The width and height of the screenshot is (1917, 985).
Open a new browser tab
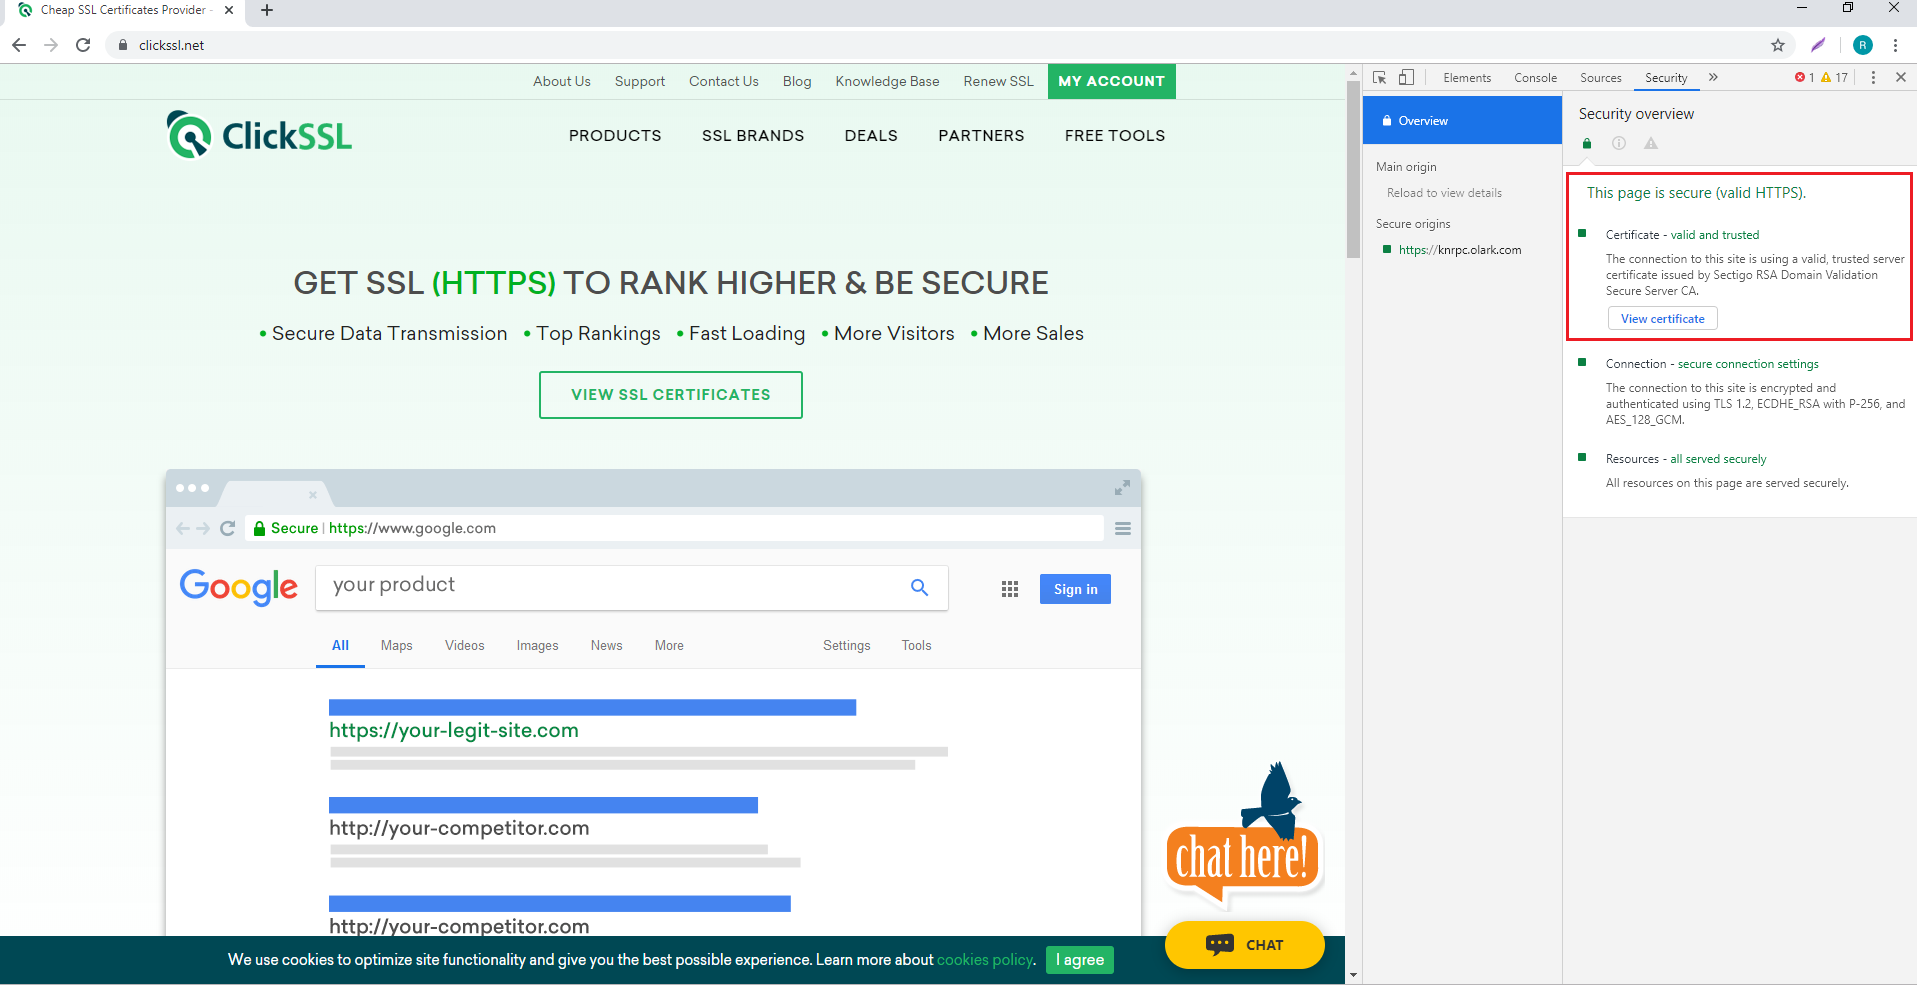267,10
